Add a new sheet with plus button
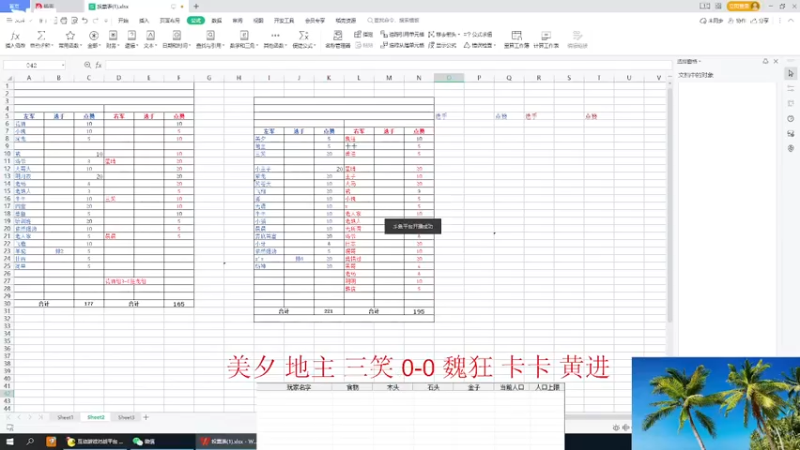The width and height of the screenshot is (800, 450). pyautogui.click(x=146, y=417)
